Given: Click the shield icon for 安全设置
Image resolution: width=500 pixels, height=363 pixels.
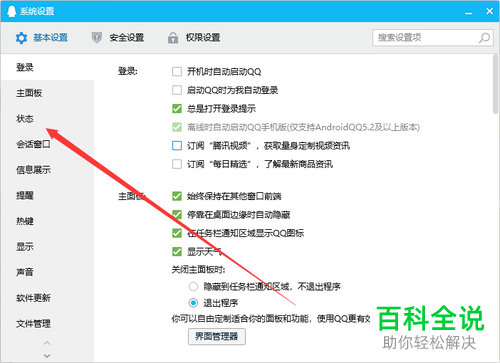Looking at the screenshot, I should click(97, 38).
